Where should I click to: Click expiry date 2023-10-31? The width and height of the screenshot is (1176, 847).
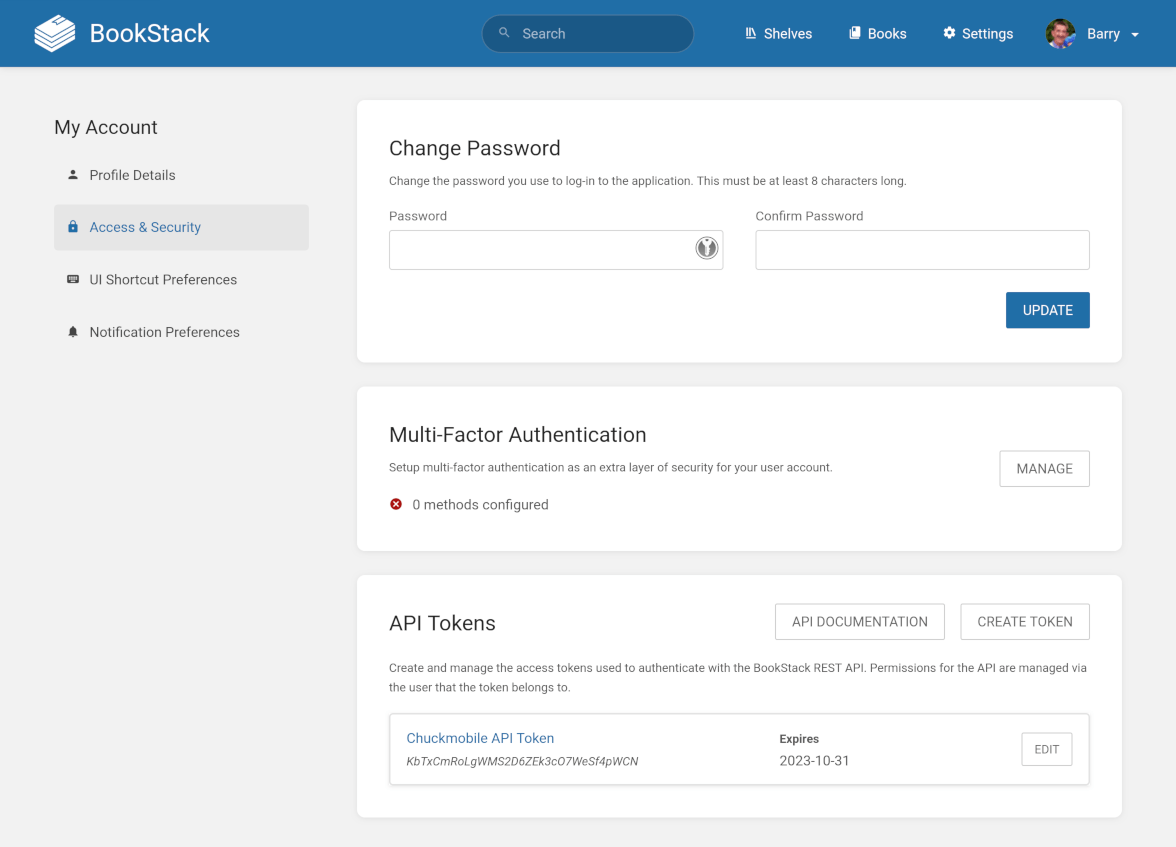pos(814,761)
